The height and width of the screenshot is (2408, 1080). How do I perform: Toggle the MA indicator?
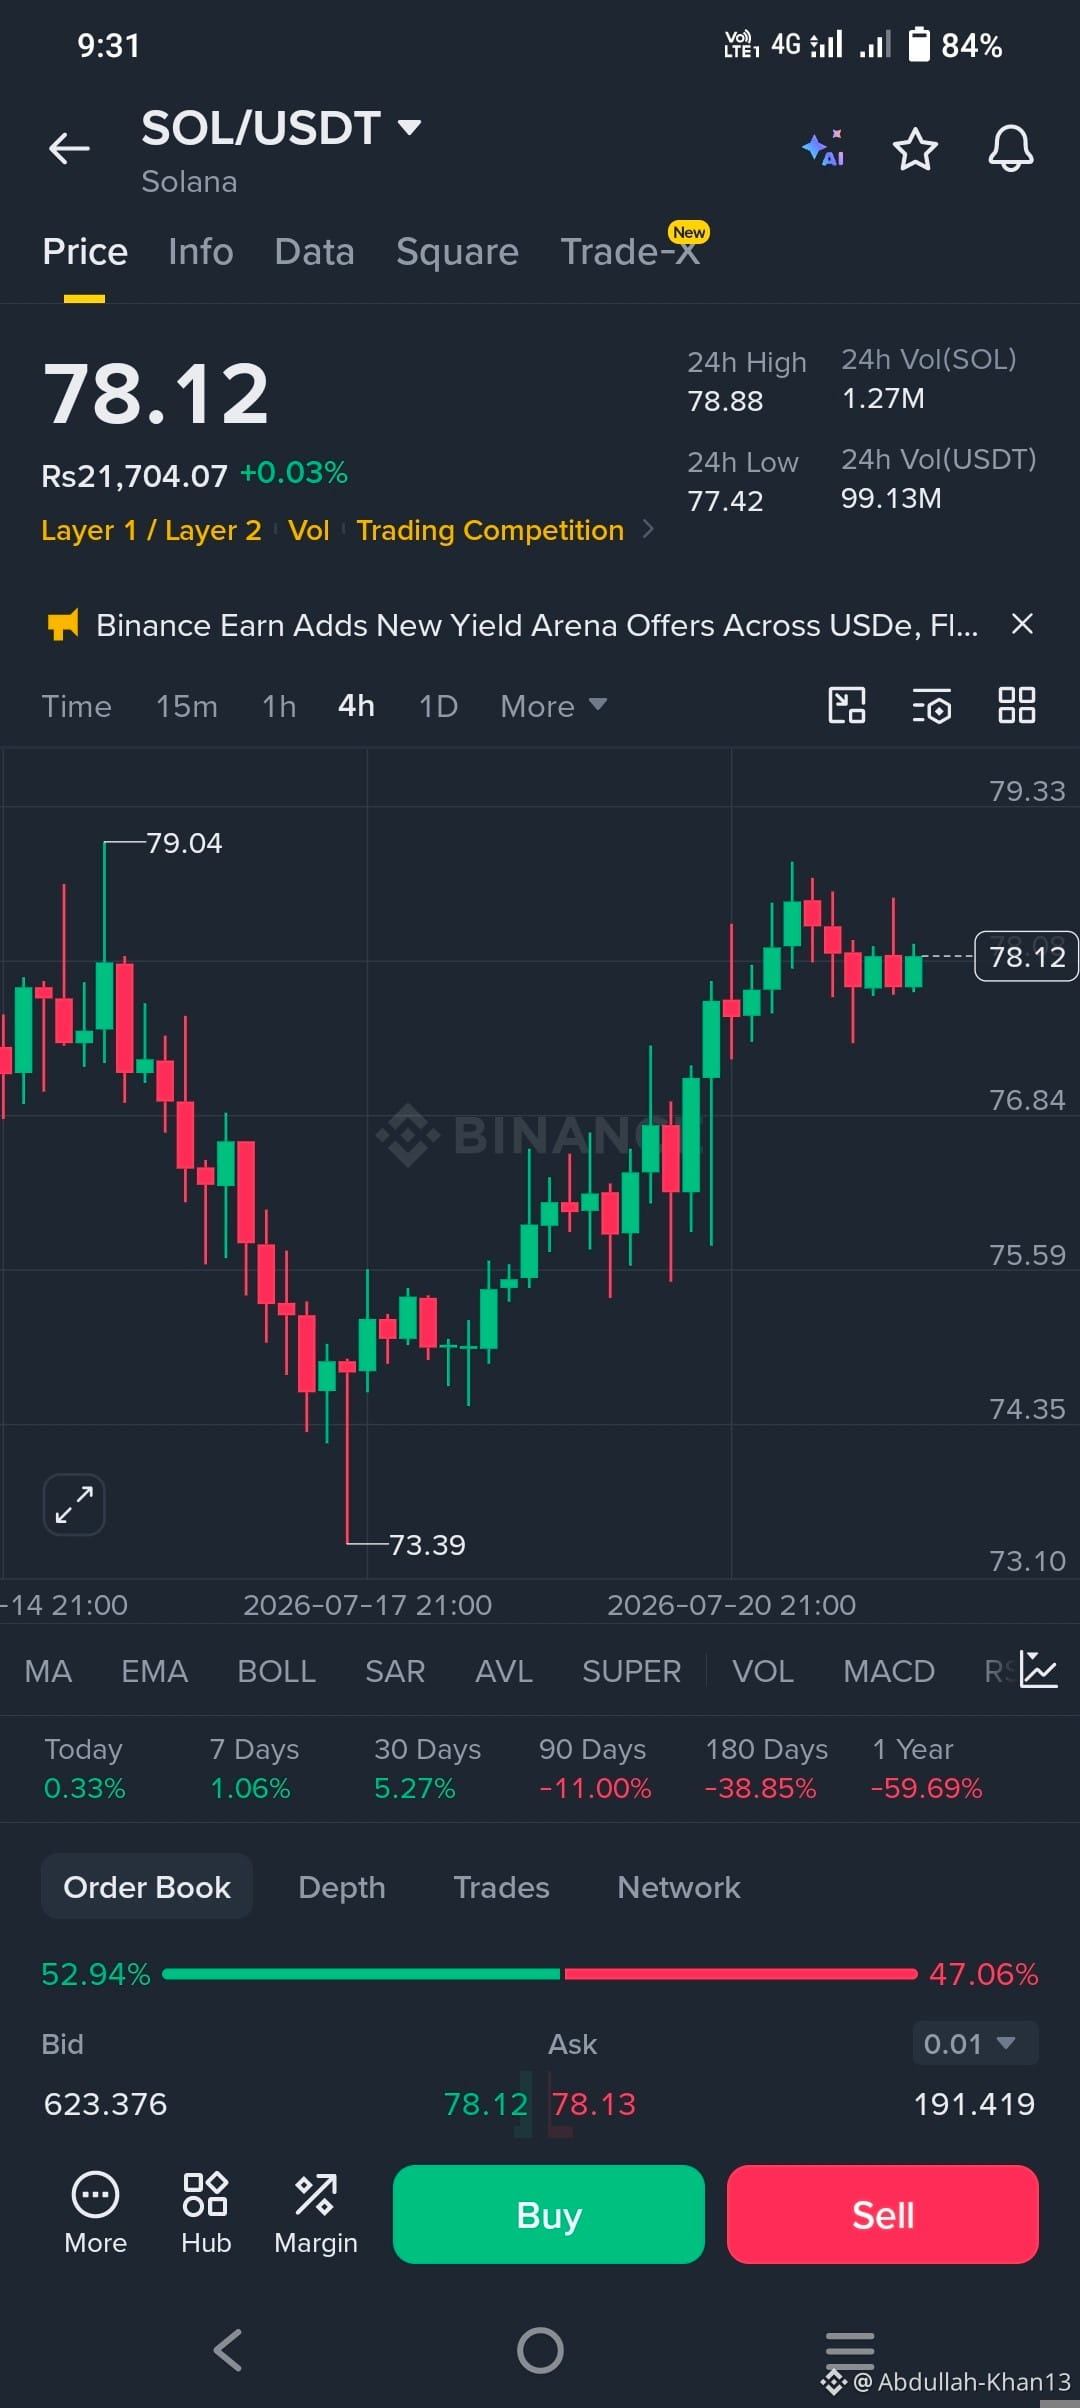pos(48,1671)
